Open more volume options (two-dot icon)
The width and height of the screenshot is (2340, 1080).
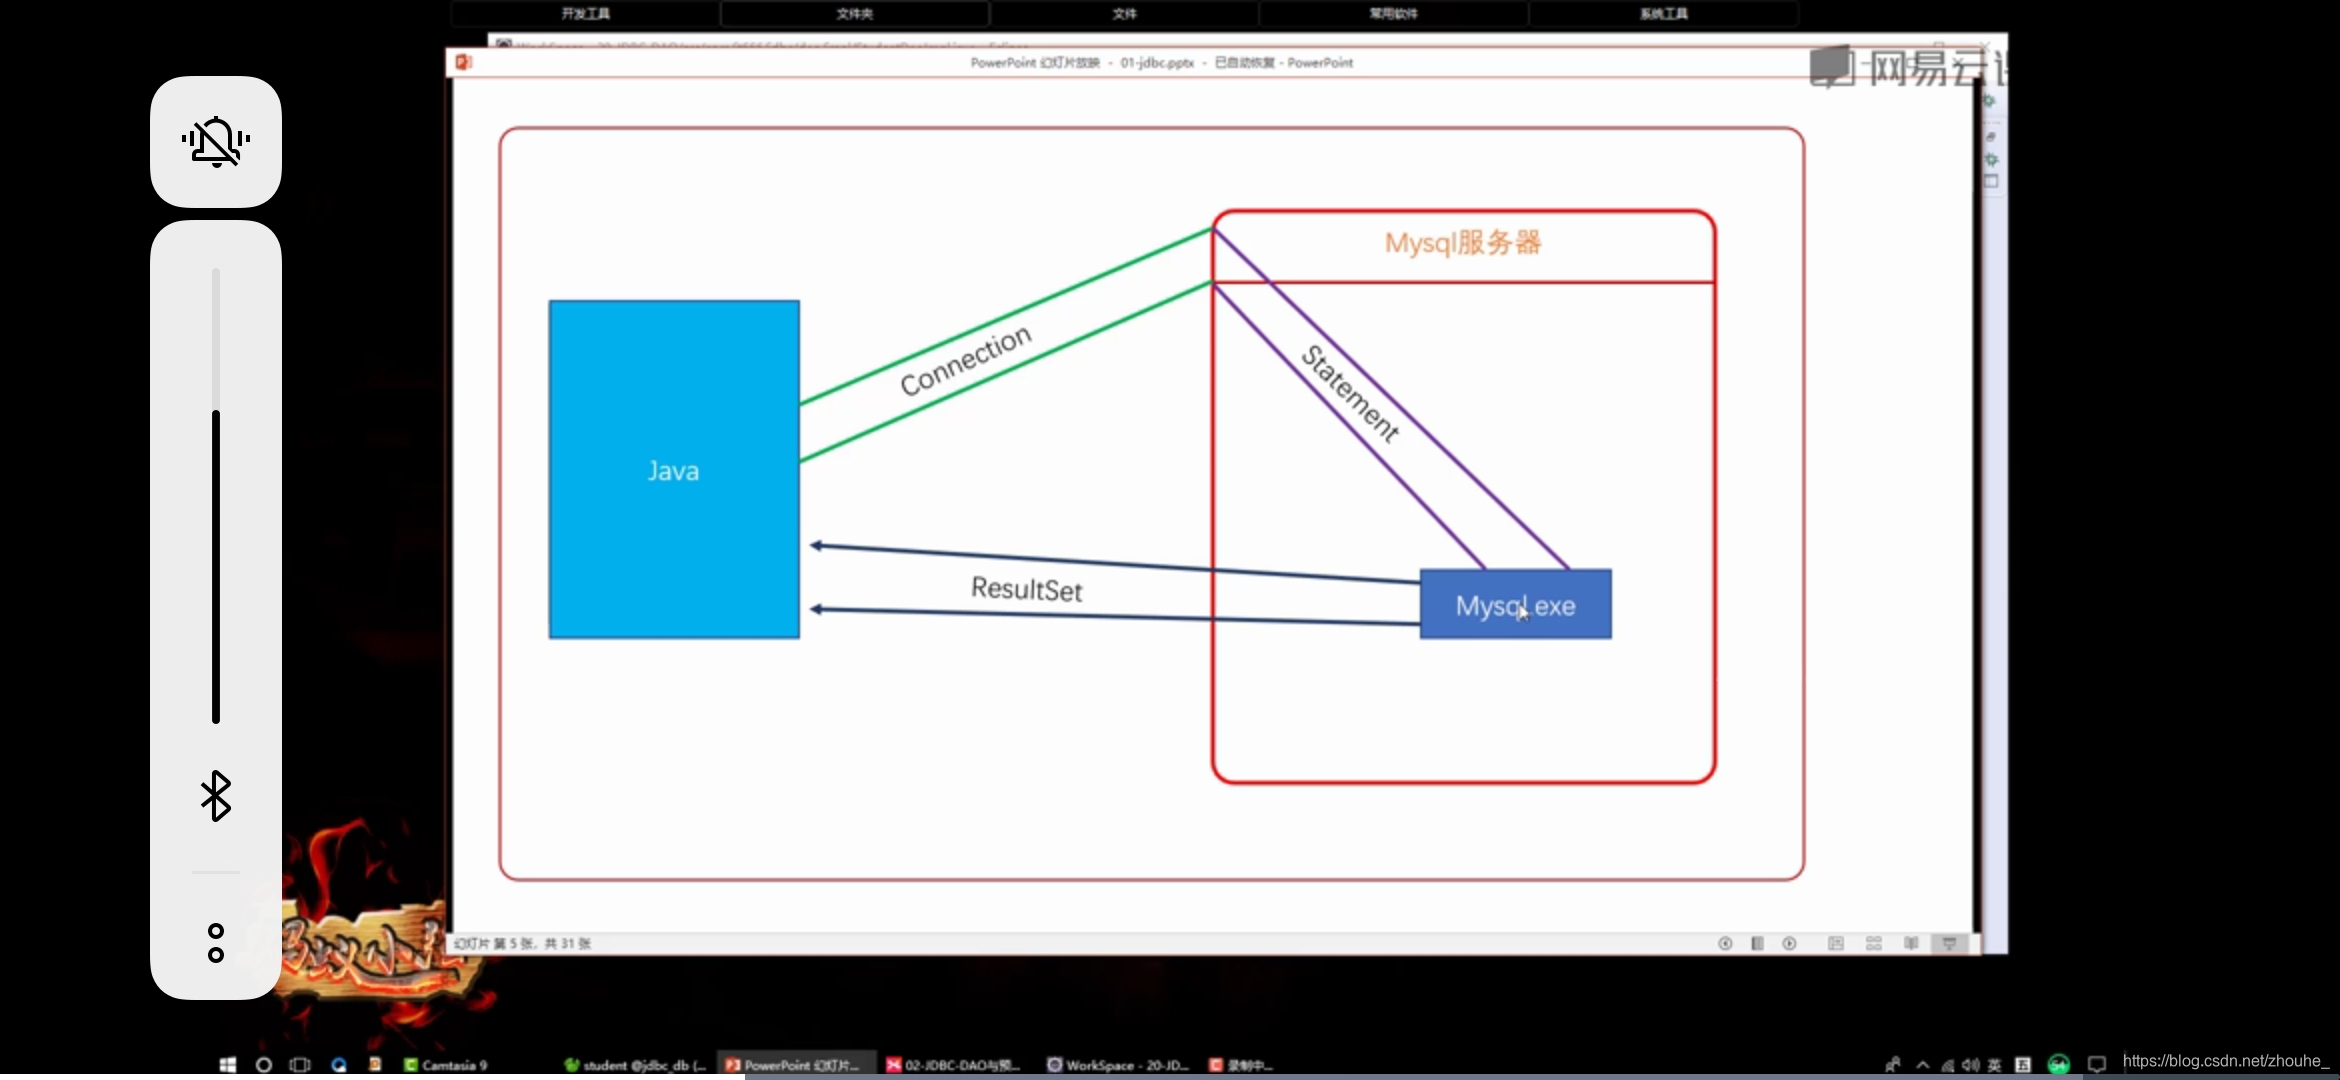pos(216,943)
